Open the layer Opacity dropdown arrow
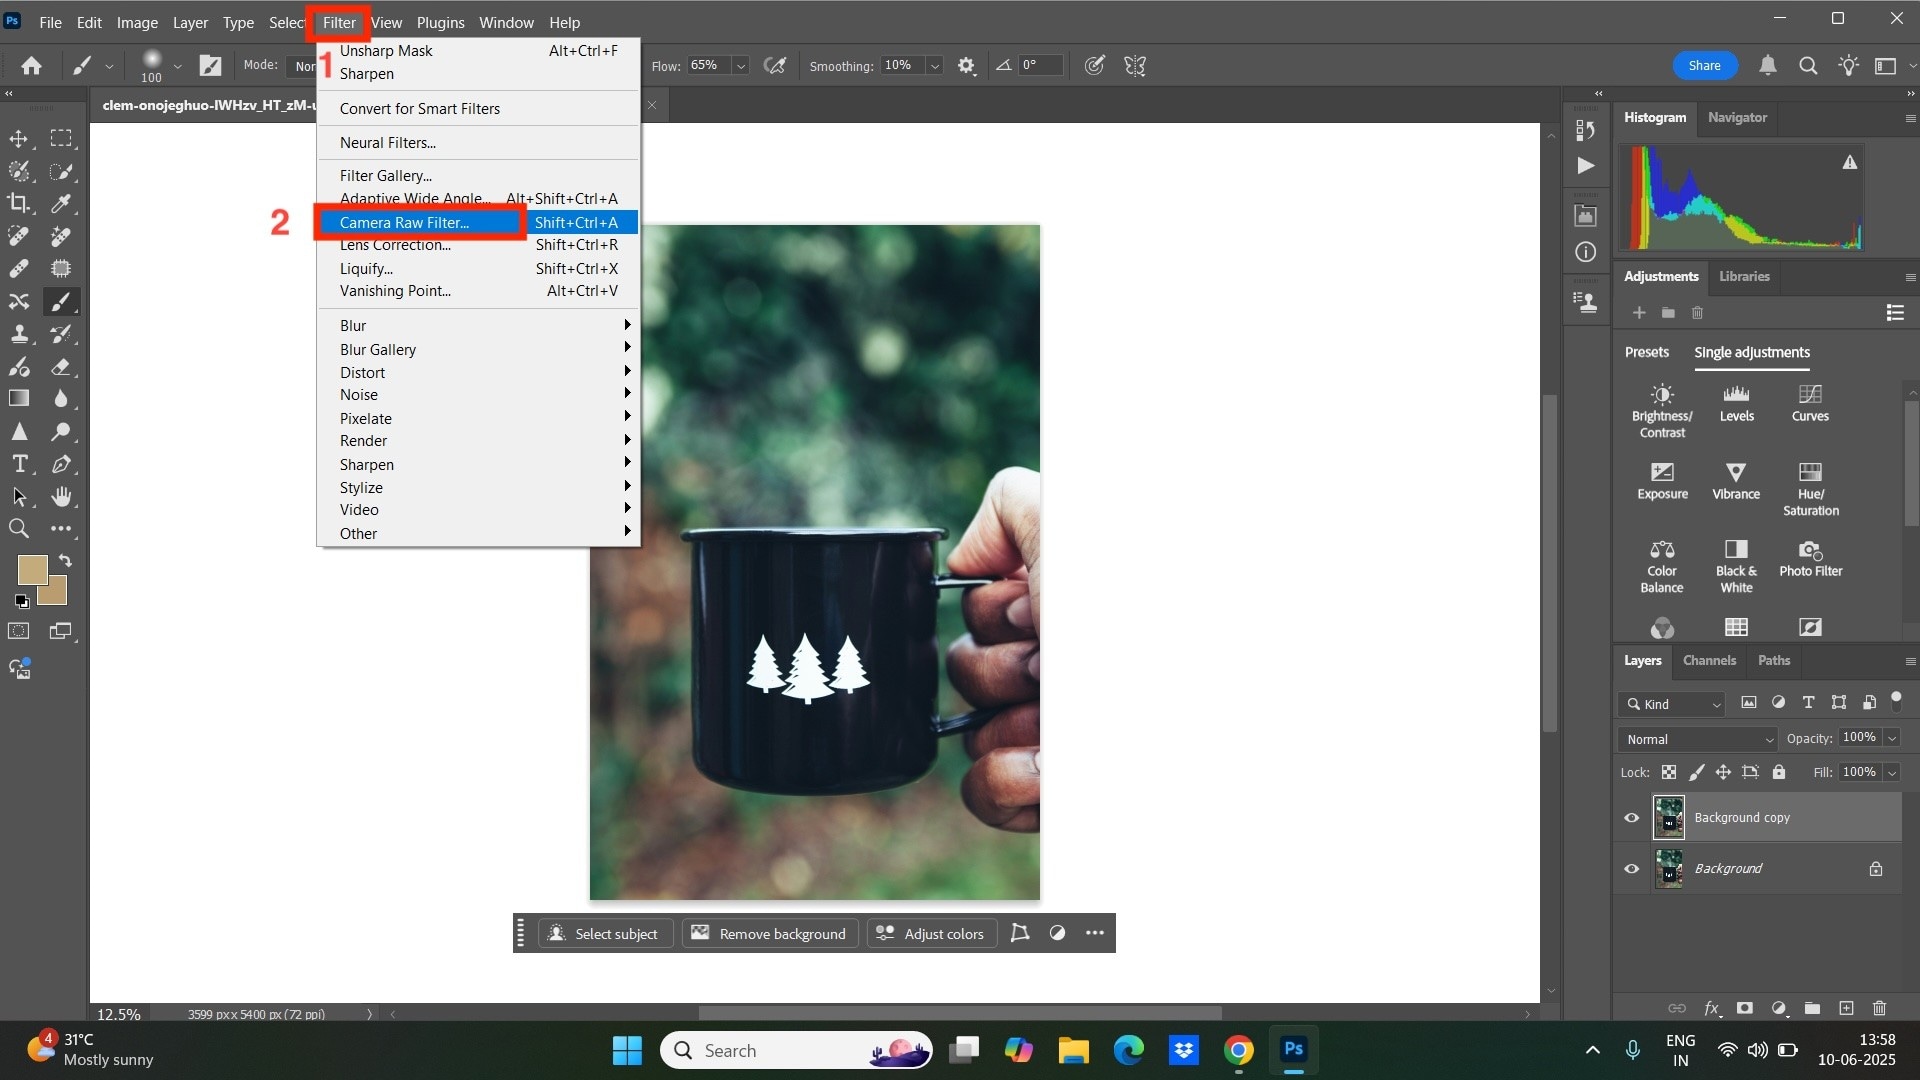This screenshot has width=1920, height=1080. click(x=1892, y=738)
